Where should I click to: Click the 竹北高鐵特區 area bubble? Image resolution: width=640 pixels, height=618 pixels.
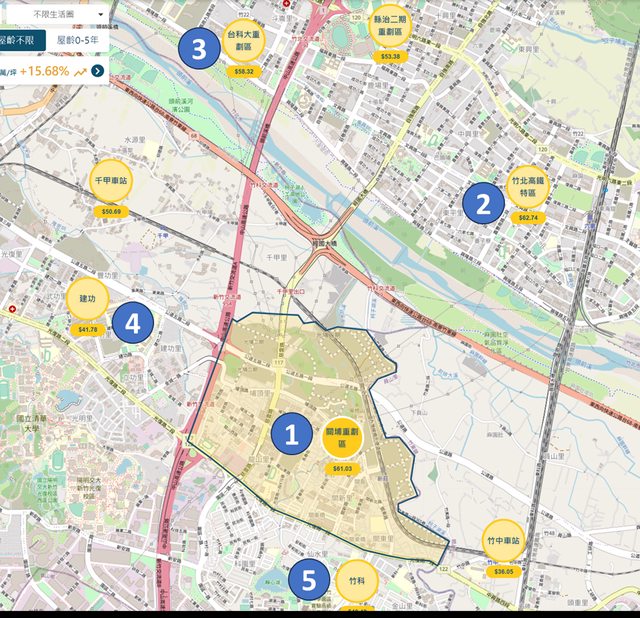(528, 186)
